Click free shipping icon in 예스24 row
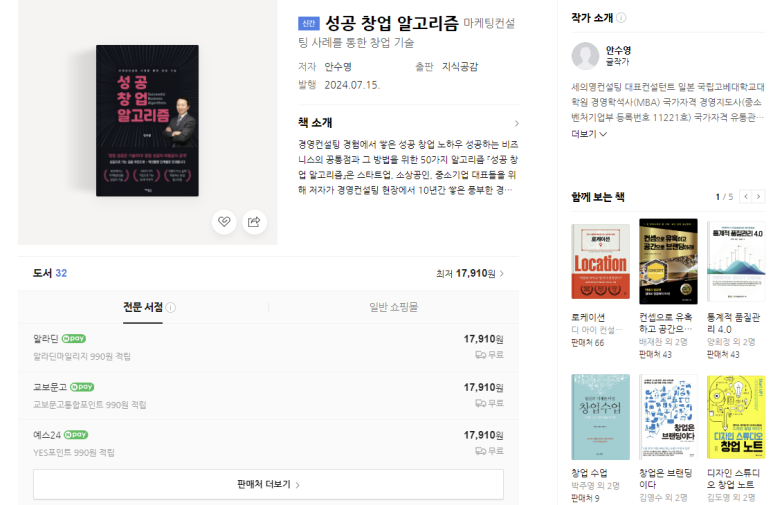This screenshot has width=773, height=505. click(x=481, y=451)
